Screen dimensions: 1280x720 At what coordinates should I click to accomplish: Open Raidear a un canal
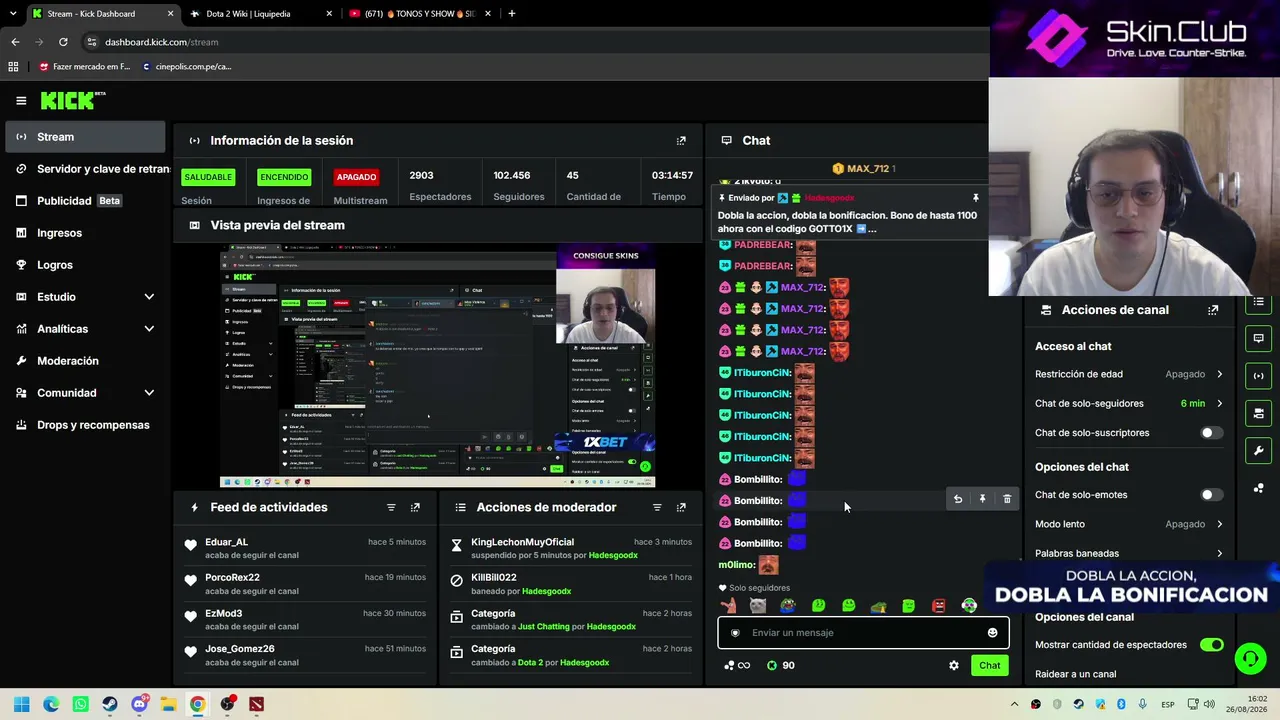click(1075, 674)
